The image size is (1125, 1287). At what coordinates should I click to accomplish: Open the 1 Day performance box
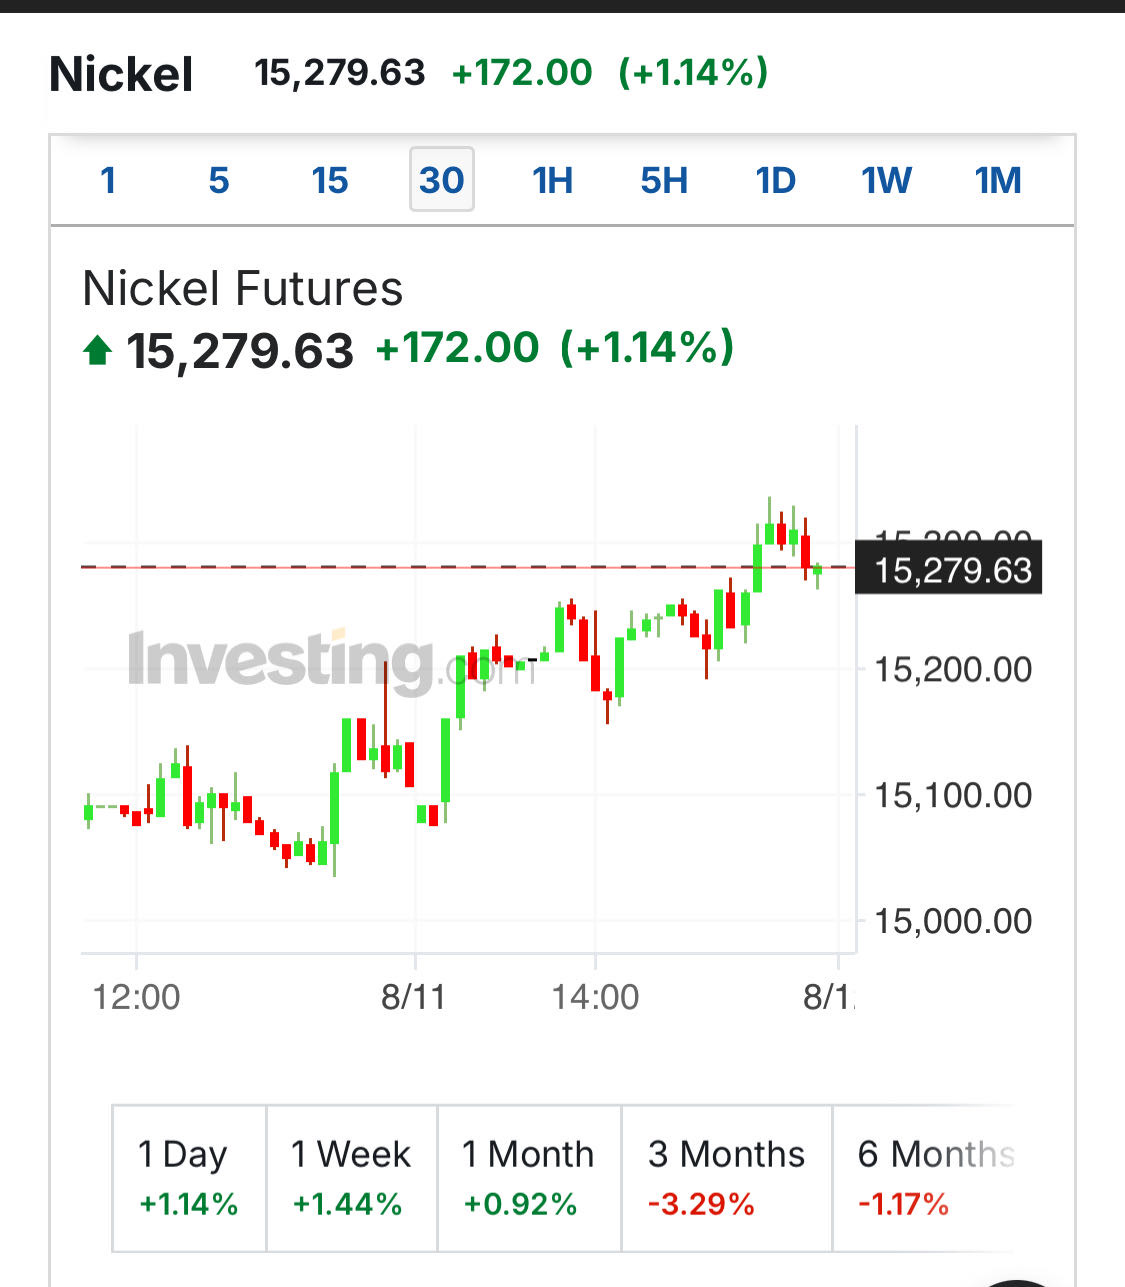coord(189,1178)
